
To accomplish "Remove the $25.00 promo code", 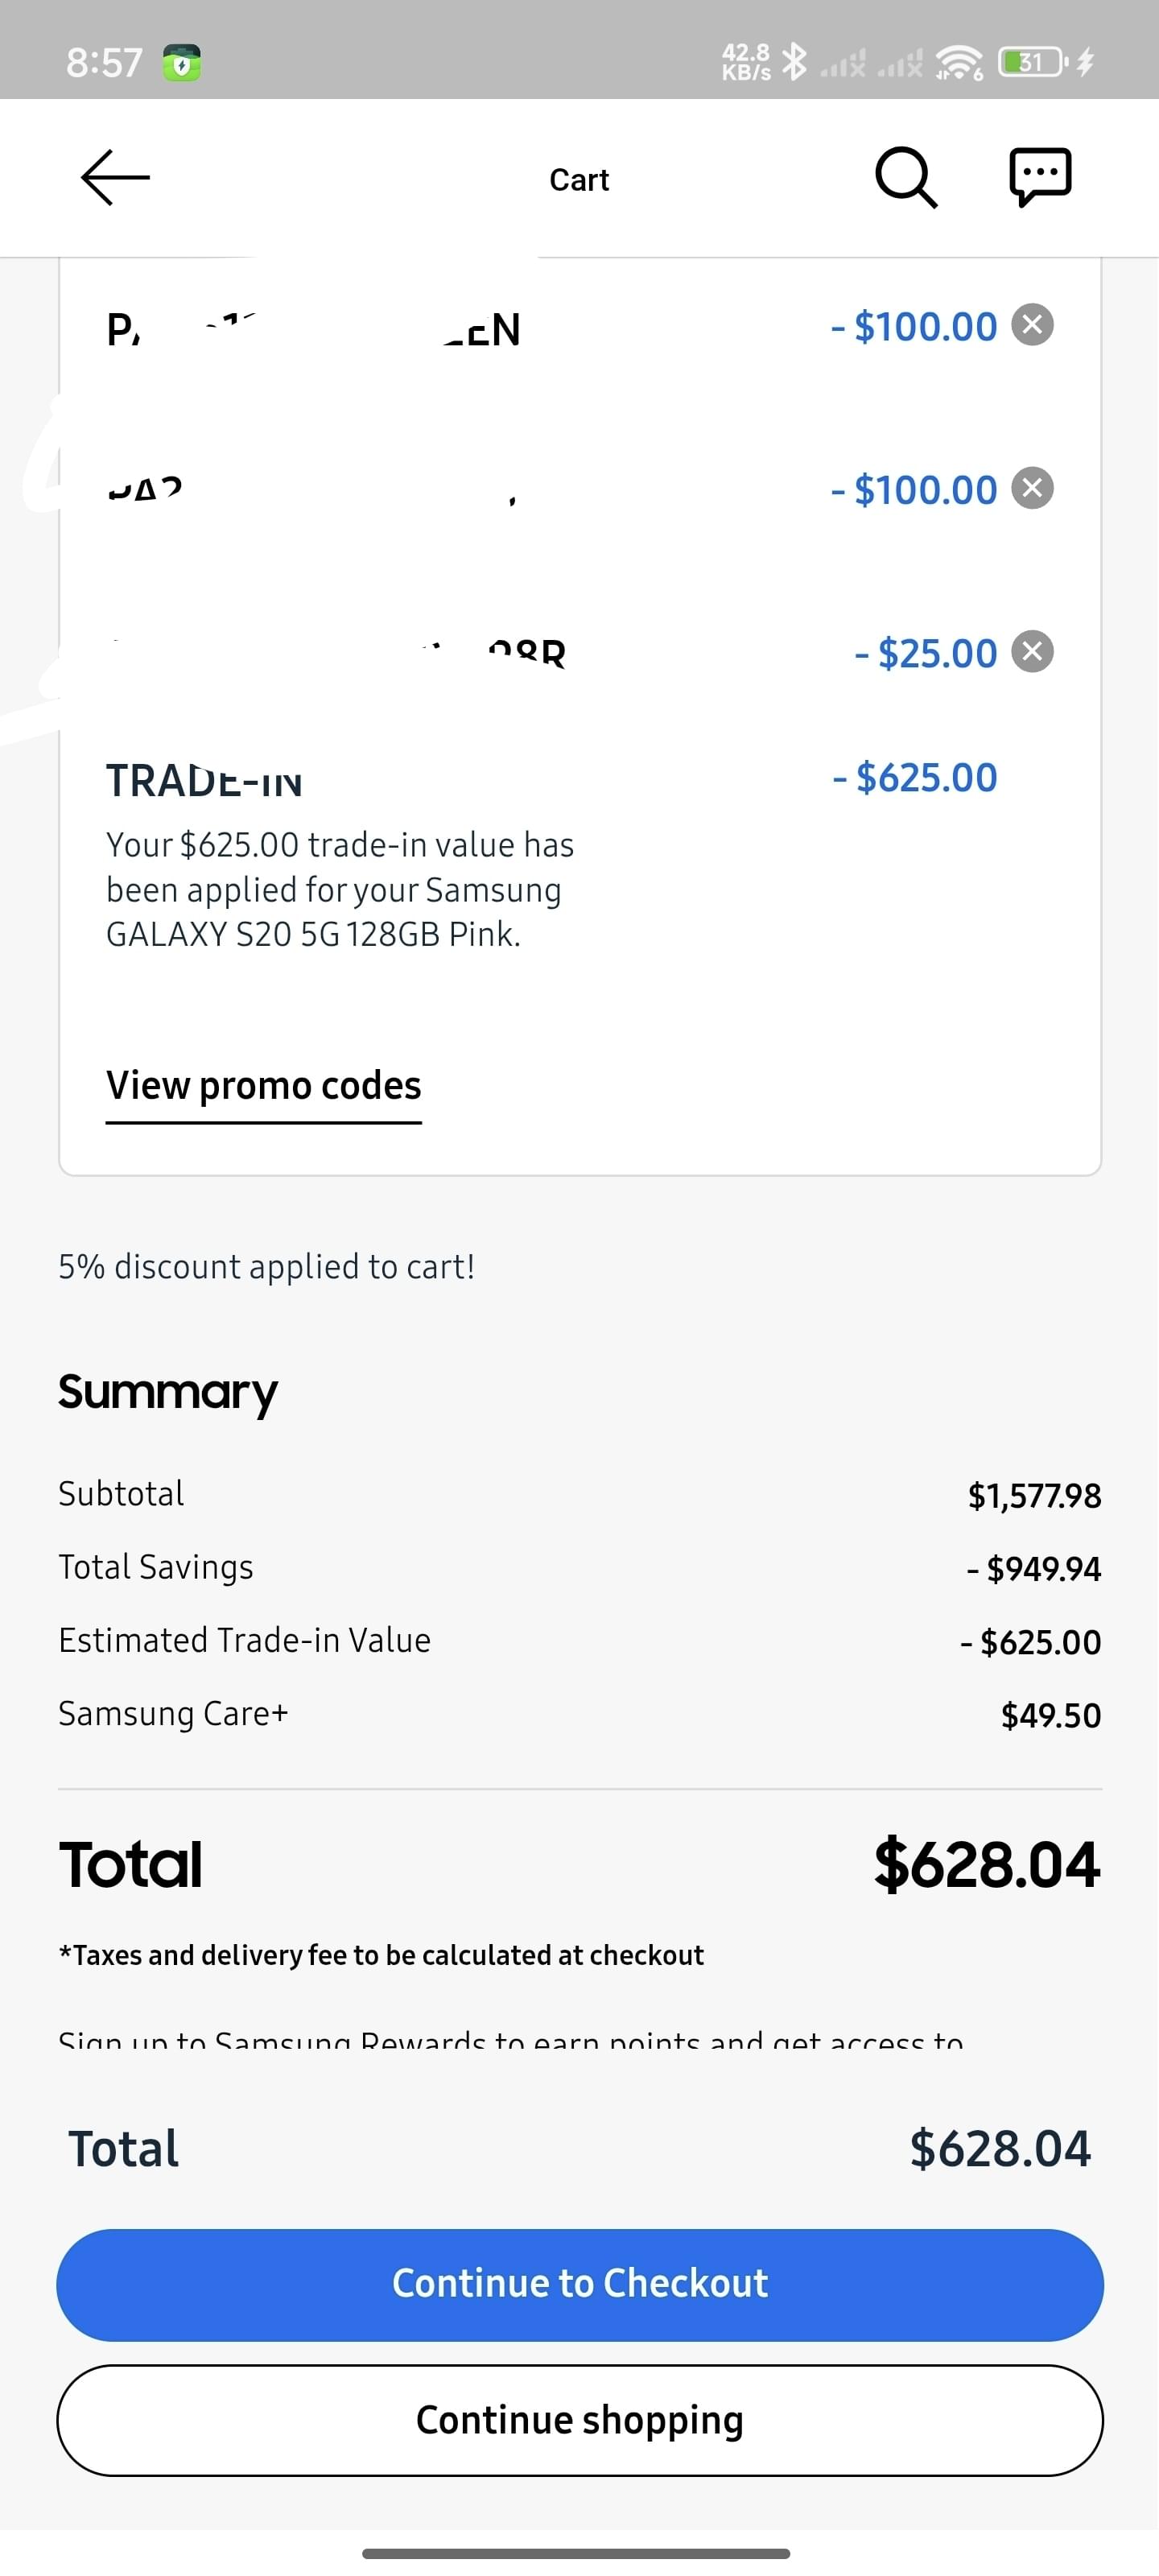I will point(1032,652).
